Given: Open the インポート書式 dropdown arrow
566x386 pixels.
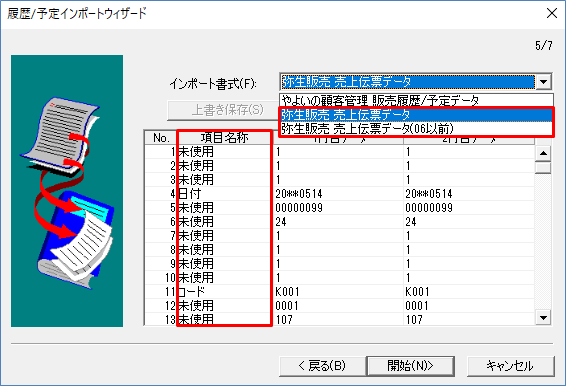Looking at the screenshot, I should click(544, 82).
